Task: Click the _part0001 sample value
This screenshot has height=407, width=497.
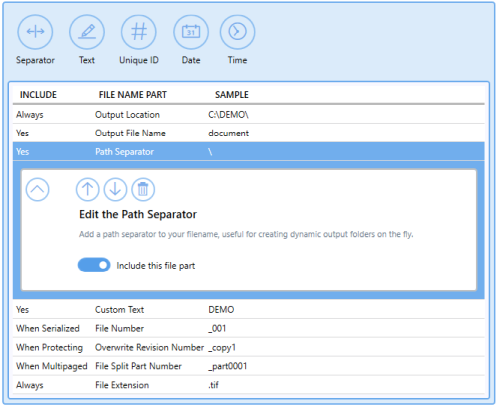Action: click(228, 366)
